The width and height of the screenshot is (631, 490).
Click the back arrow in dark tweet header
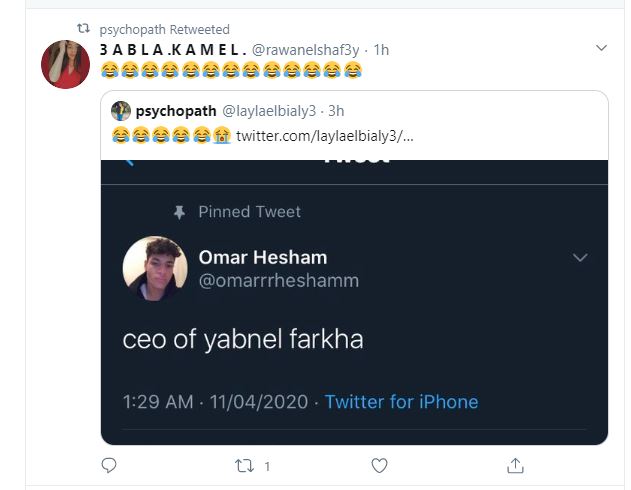(x=129, y=162)
